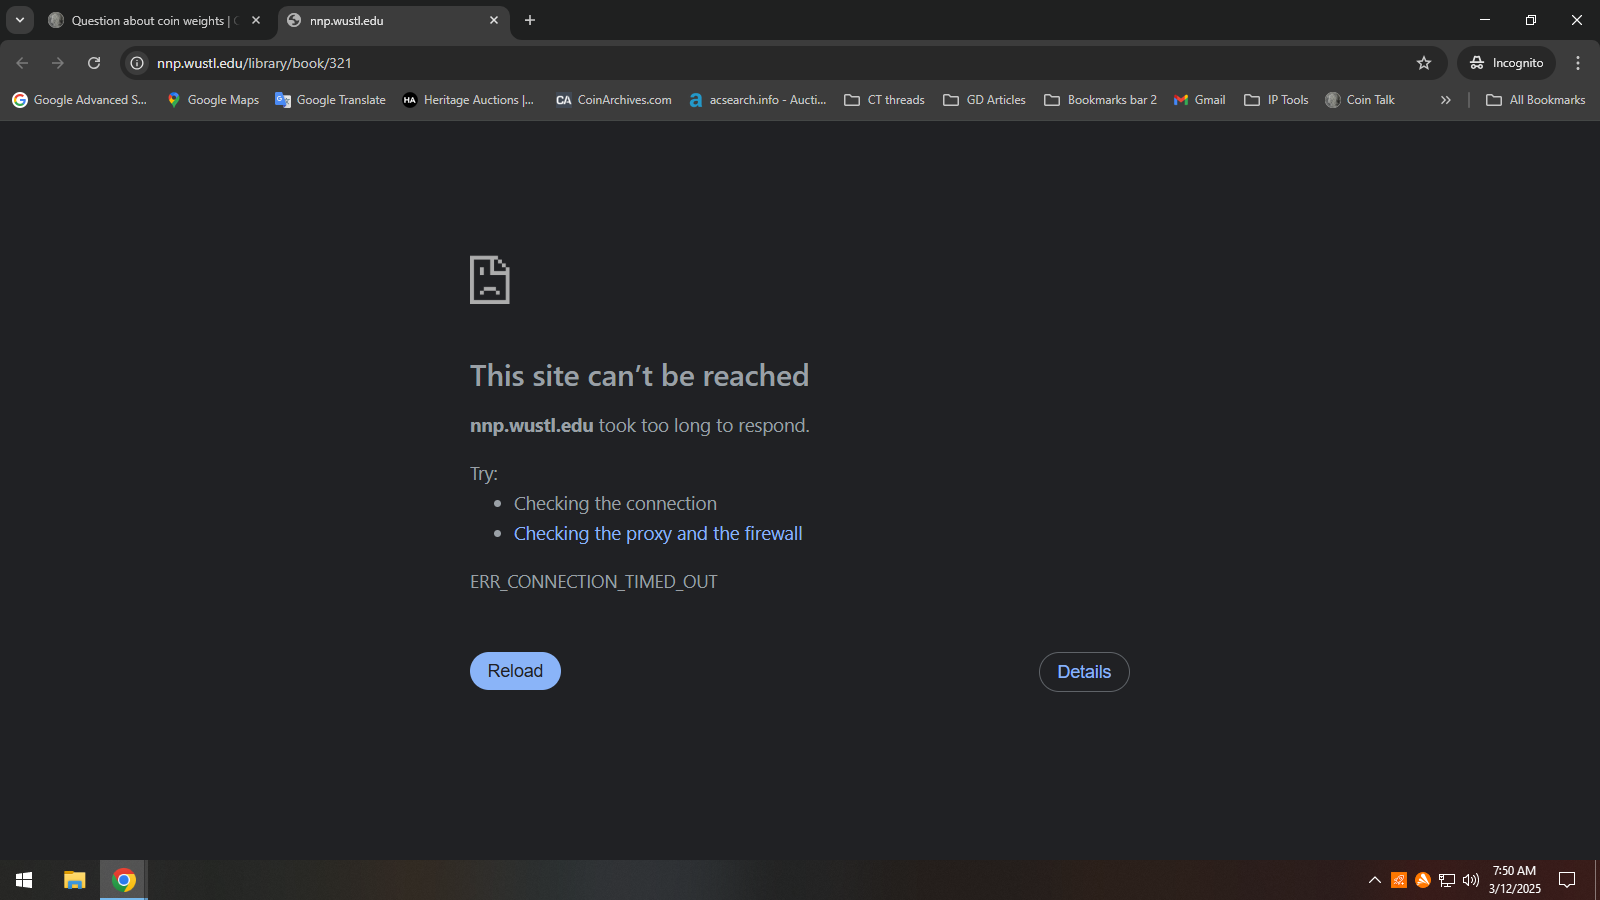Expand Bookmarks bar 2 folder

(x=1101, y=100)
